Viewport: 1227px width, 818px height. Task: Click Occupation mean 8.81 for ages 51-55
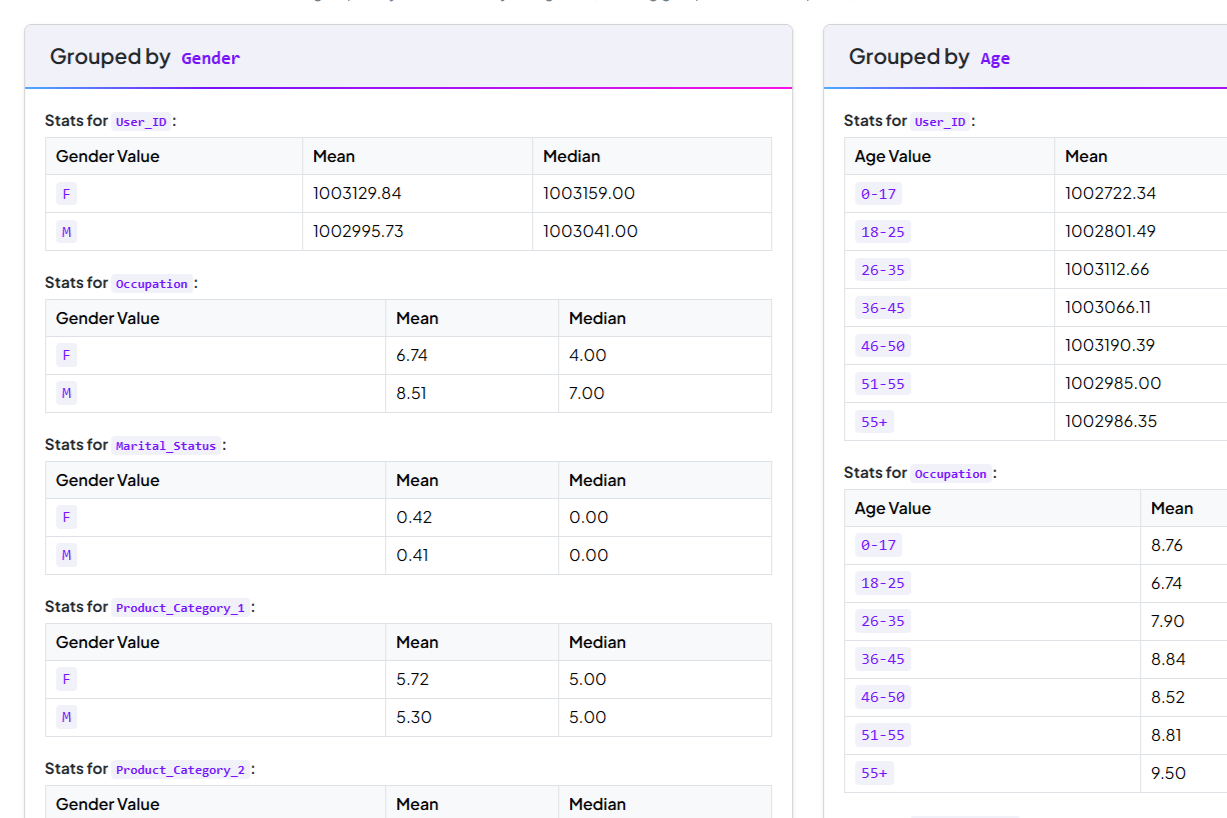(x=1166, y=735)
